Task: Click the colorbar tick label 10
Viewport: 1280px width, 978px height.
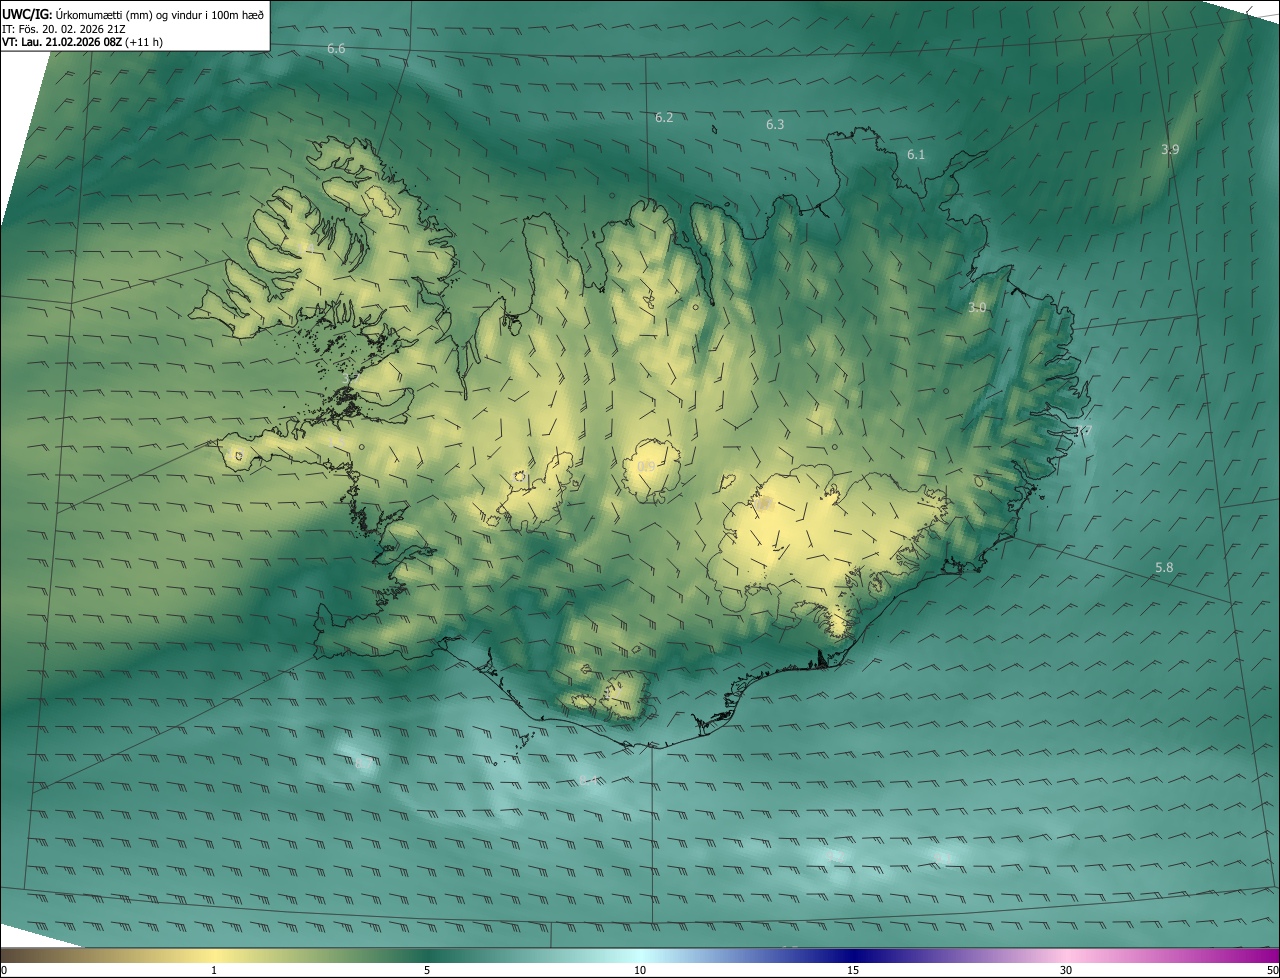Action: pyautogui.click(x=640, y=970)
